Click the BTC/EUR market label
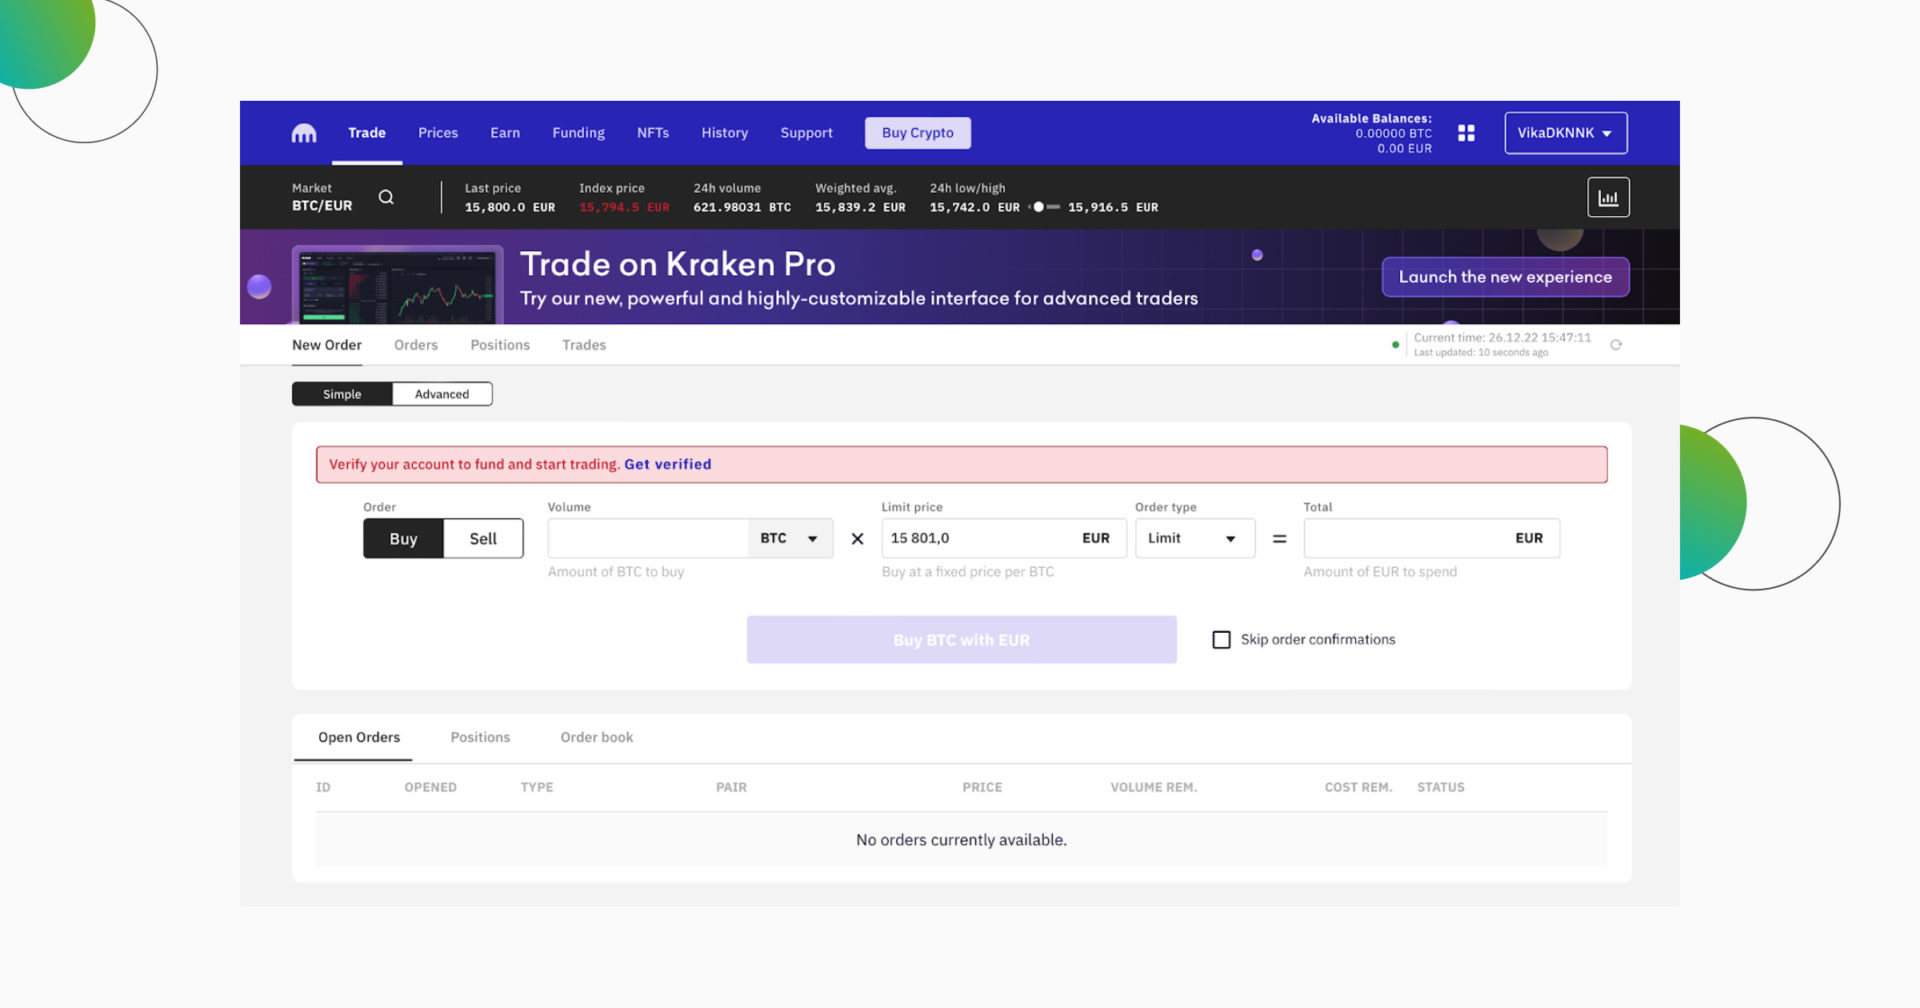Screen dimensions: 1920x1008 pos(322,206)
